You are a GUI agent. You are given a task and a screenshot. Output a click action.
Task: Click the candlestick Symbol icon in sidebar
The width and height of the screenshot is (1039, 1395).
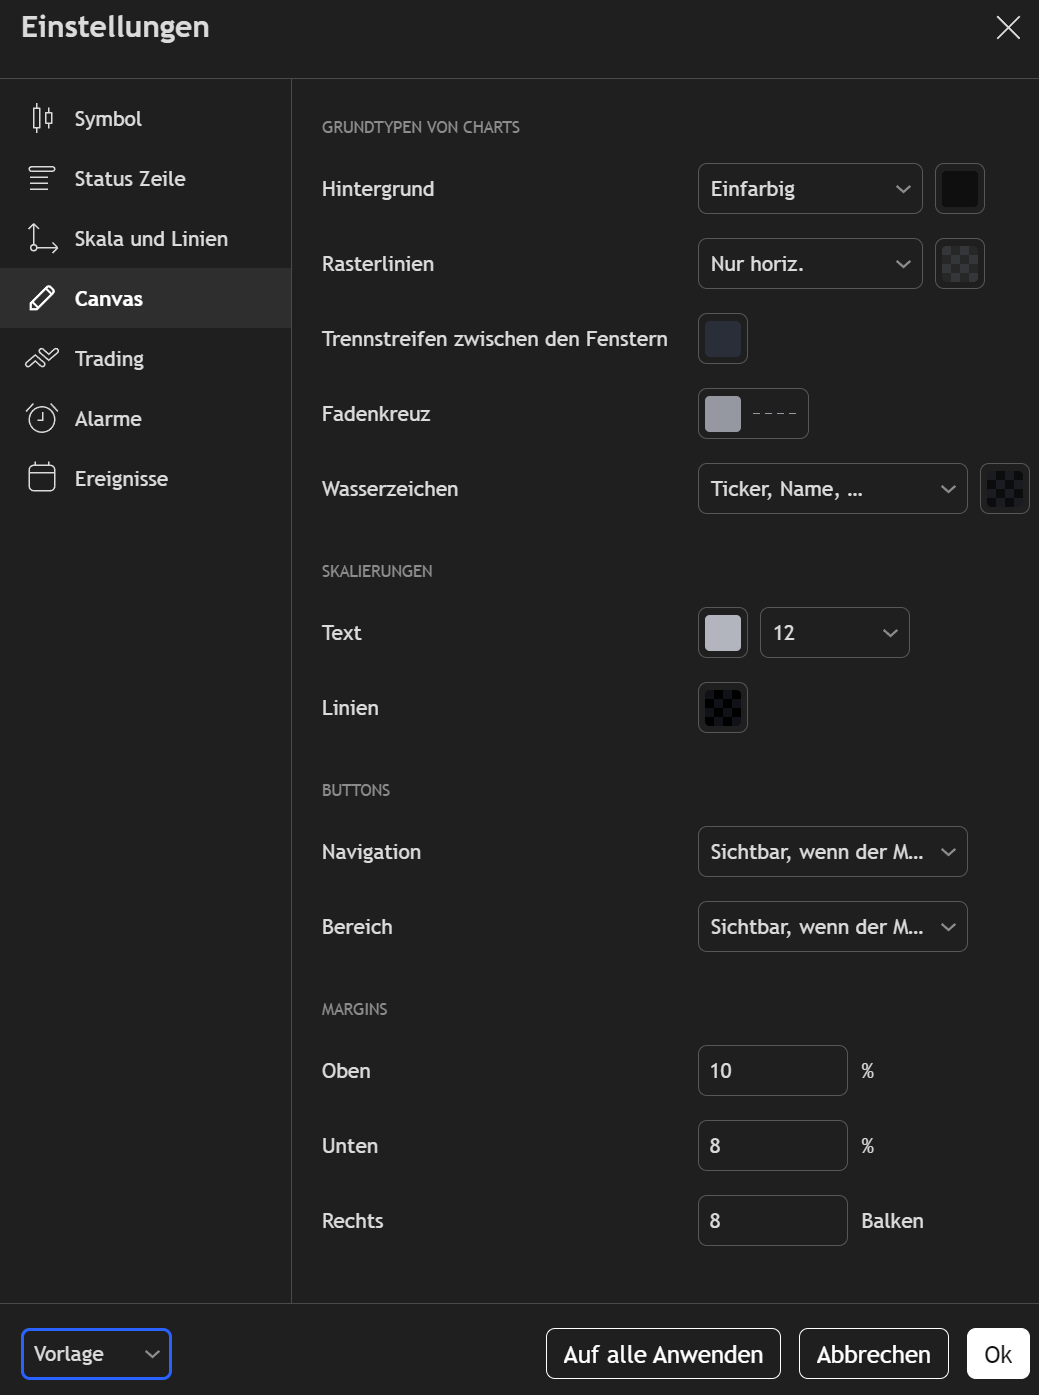click(42, 119)
